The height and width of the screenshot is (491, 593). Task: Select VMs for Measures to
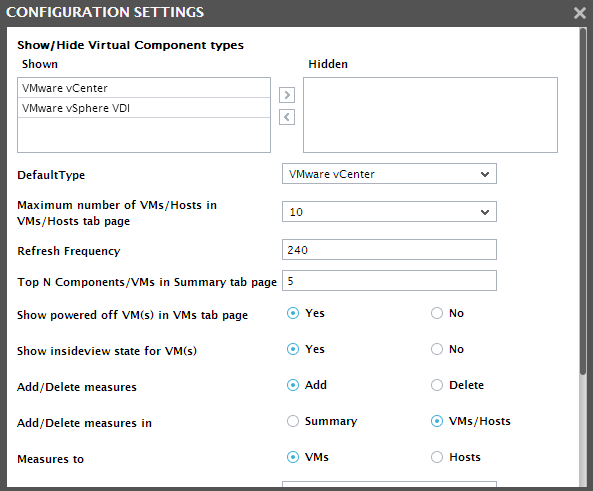click(293, 457)
